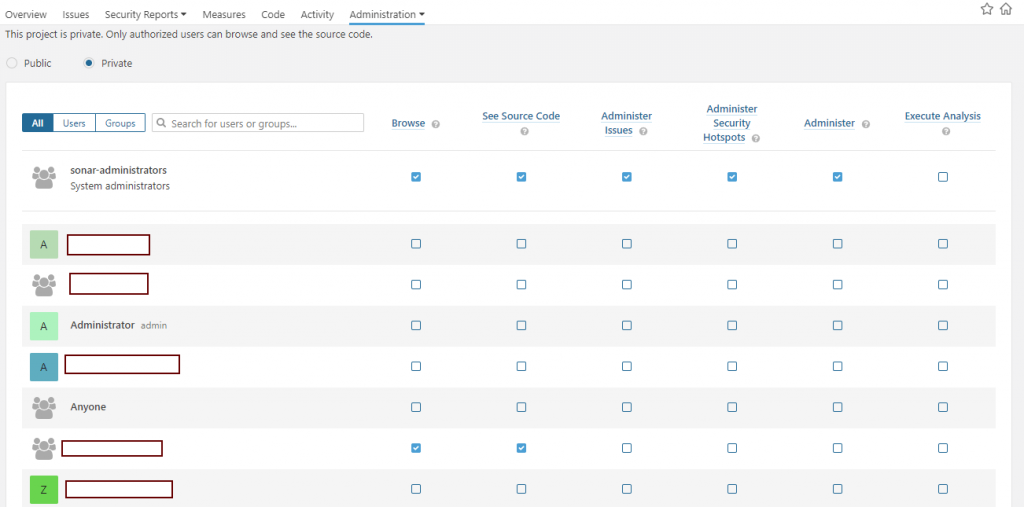Focus the search users or groups field
The width and height of the screenshot is (1024, 507).
point(258,123)
